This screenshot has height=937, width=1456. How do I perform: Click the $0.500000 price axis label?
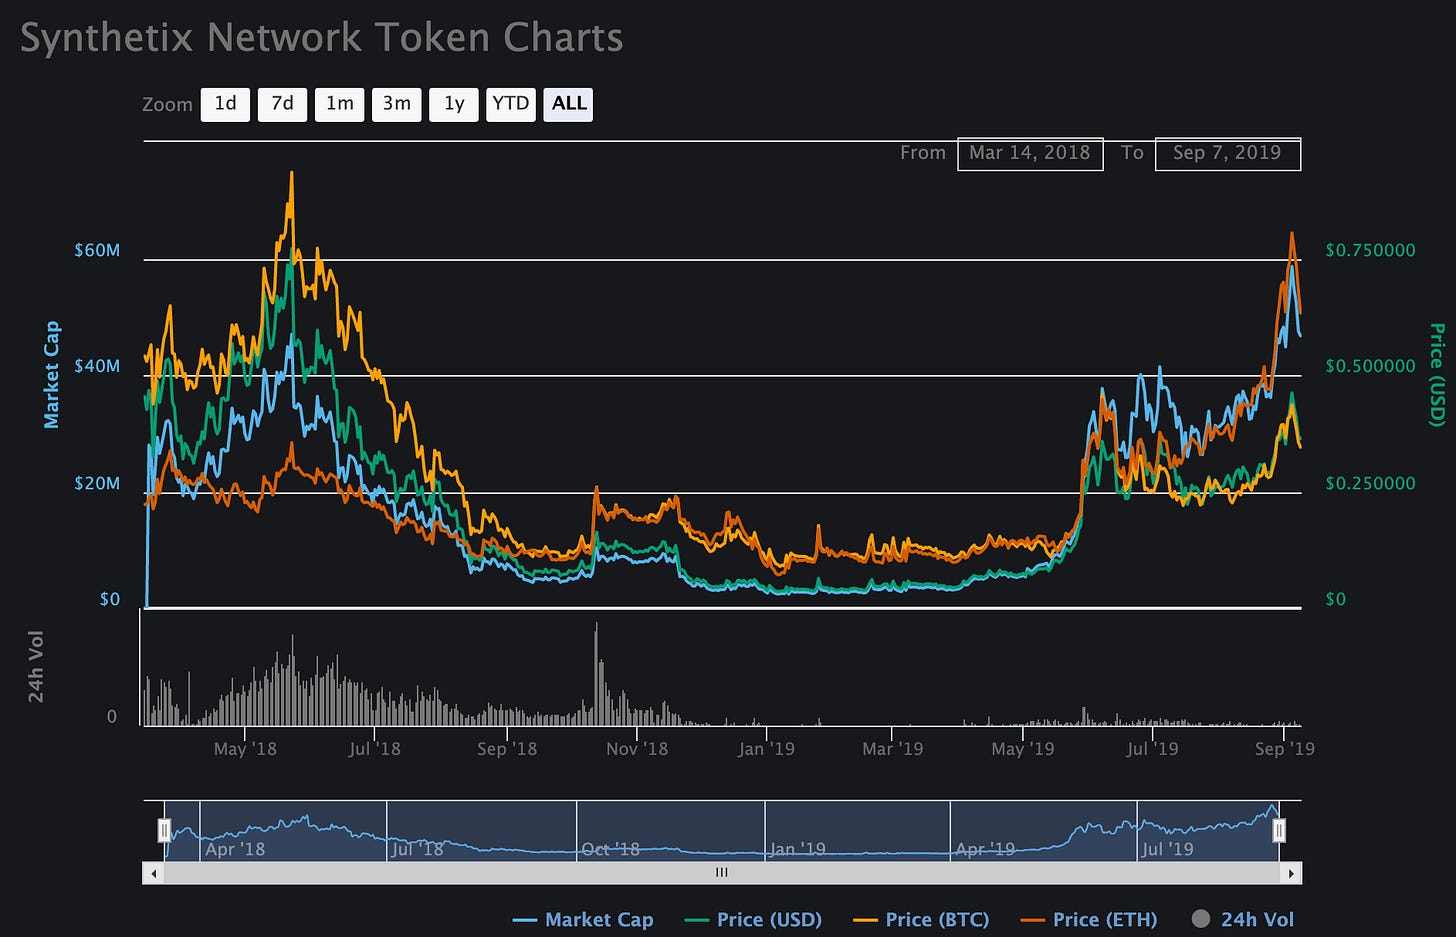coord(1370,366)
